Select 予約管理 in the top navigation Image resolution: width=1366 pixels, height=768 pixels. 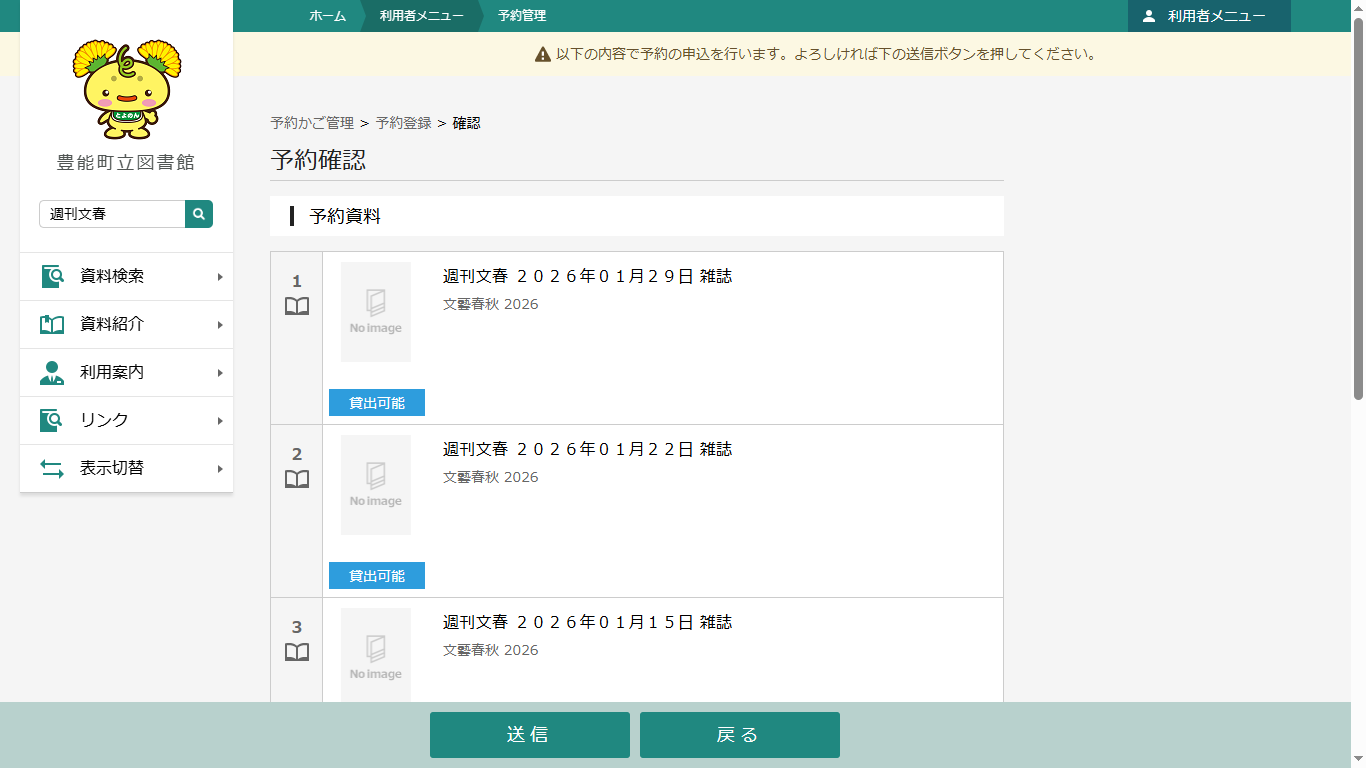coord(522,16)
